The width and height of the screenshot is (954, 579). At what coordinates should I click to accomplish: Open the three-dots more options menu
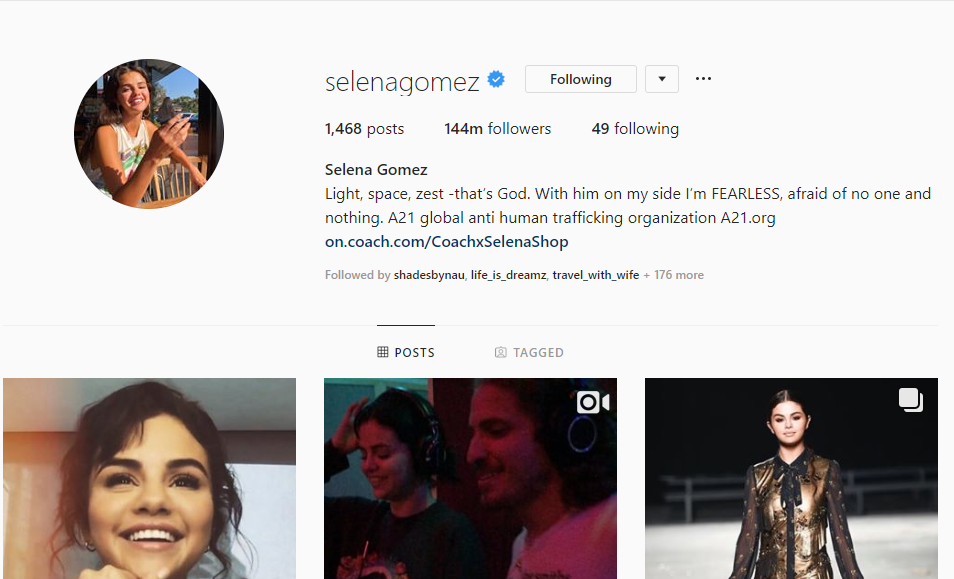tap(703, 78)
